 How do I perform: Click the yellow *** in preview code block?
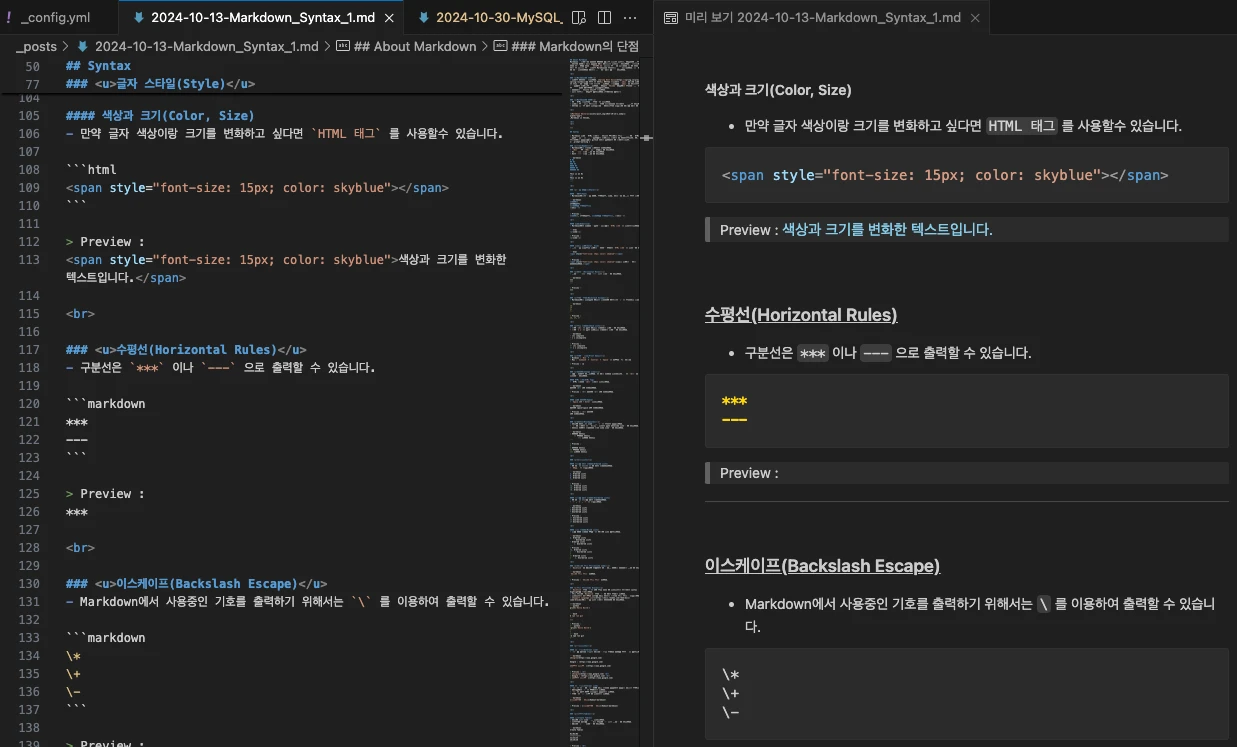click(734, 402)
